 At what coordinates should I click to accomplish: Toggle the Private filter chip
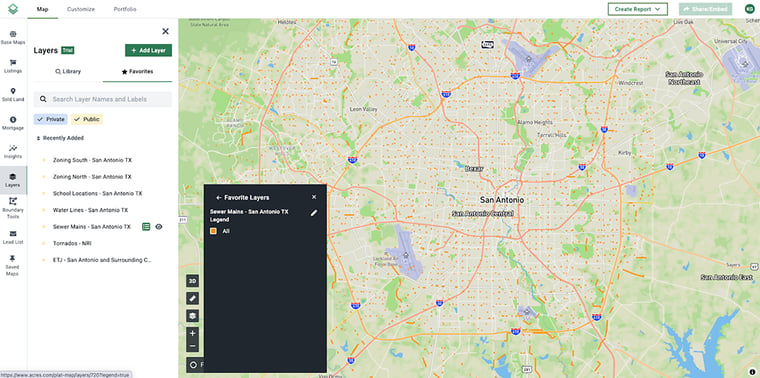50,119
